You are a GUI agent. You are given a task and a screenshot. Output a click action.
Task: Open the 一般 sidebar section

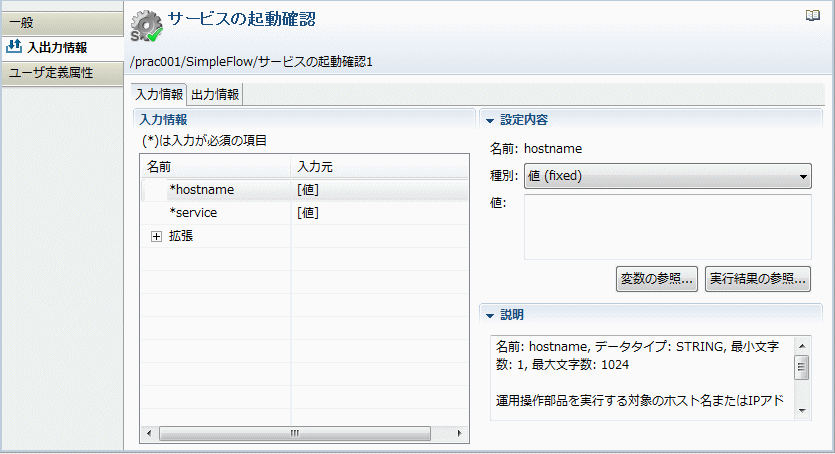coord(62,23)
